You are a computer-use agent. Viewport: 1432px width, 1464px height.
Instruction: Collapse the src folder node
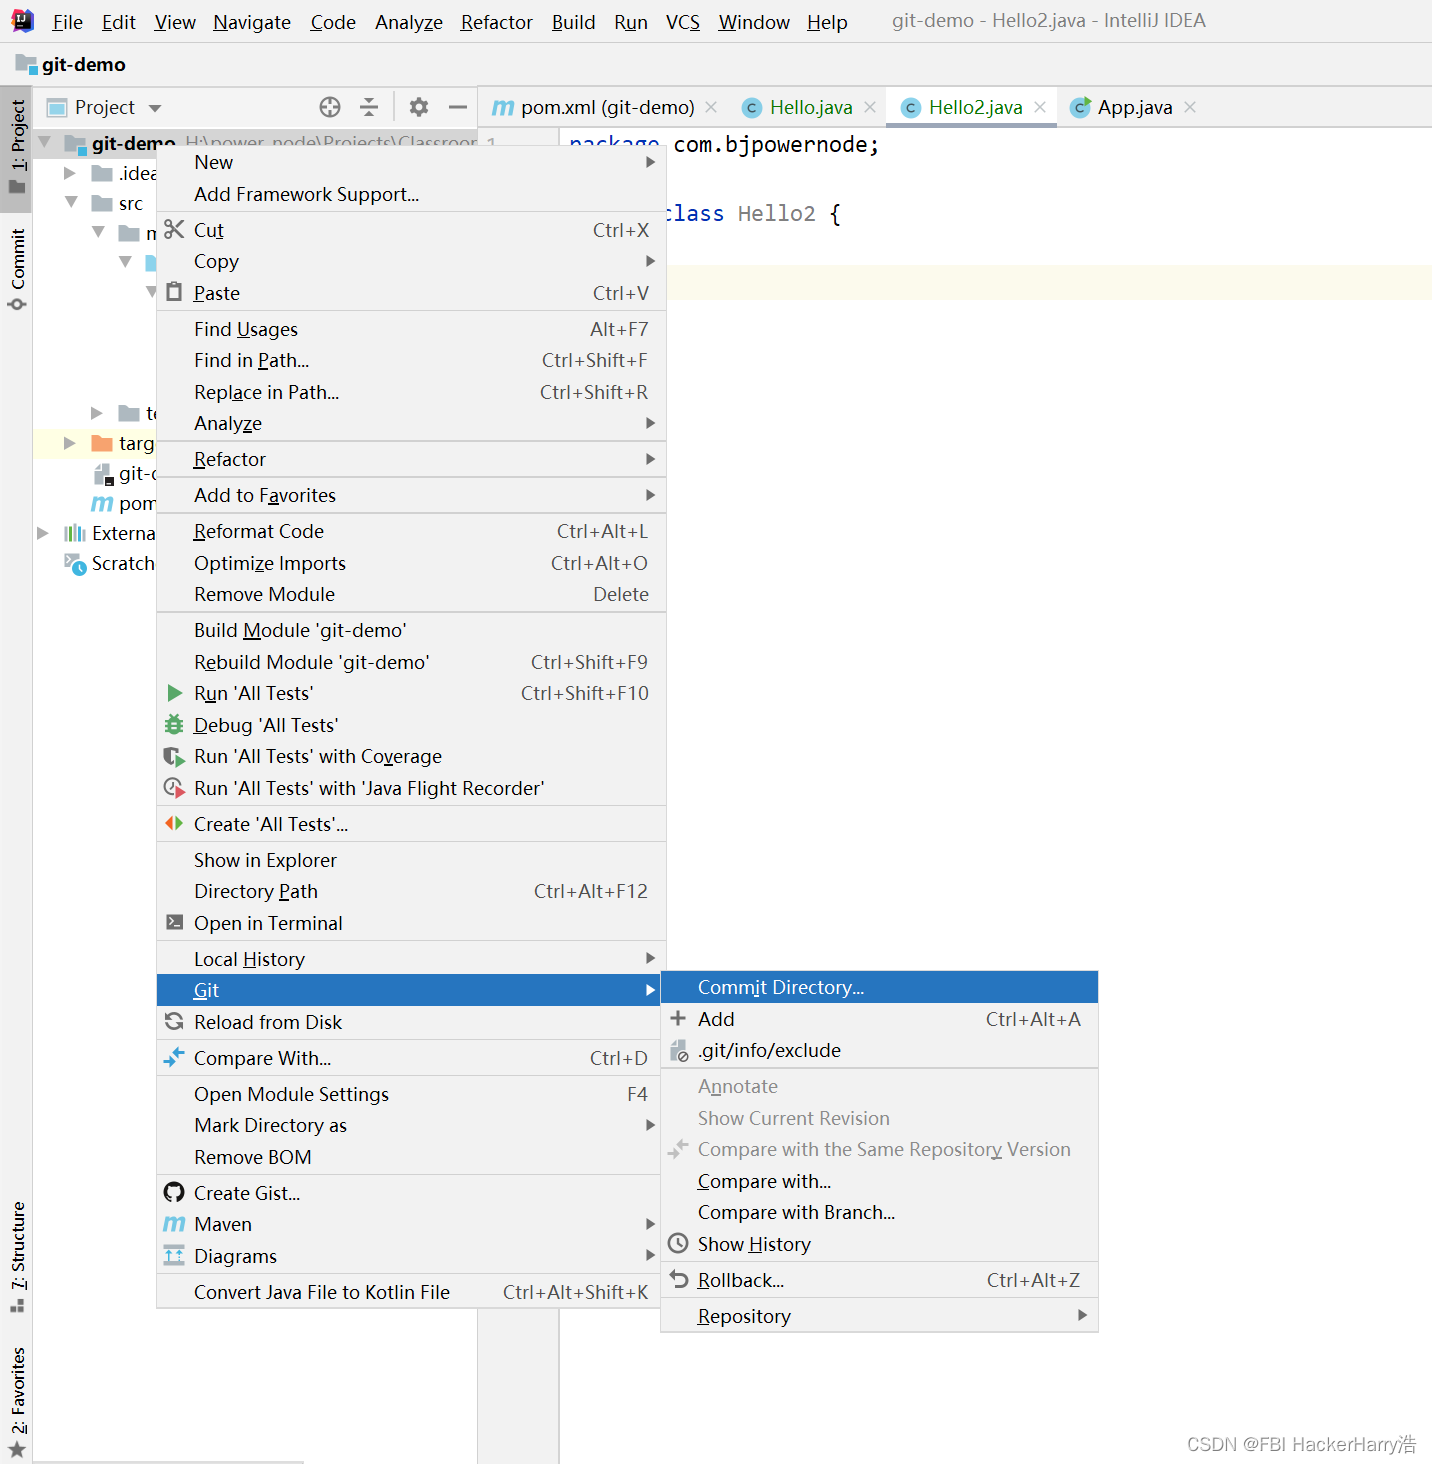[71, 202]
